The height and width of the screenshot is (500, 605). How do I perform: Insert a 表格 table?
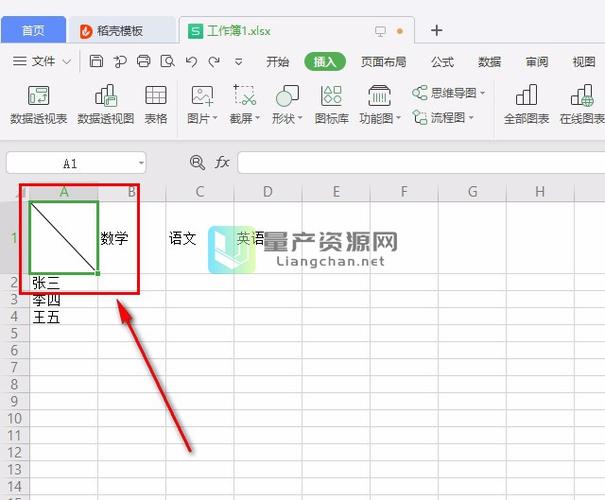tap(156, 105)
